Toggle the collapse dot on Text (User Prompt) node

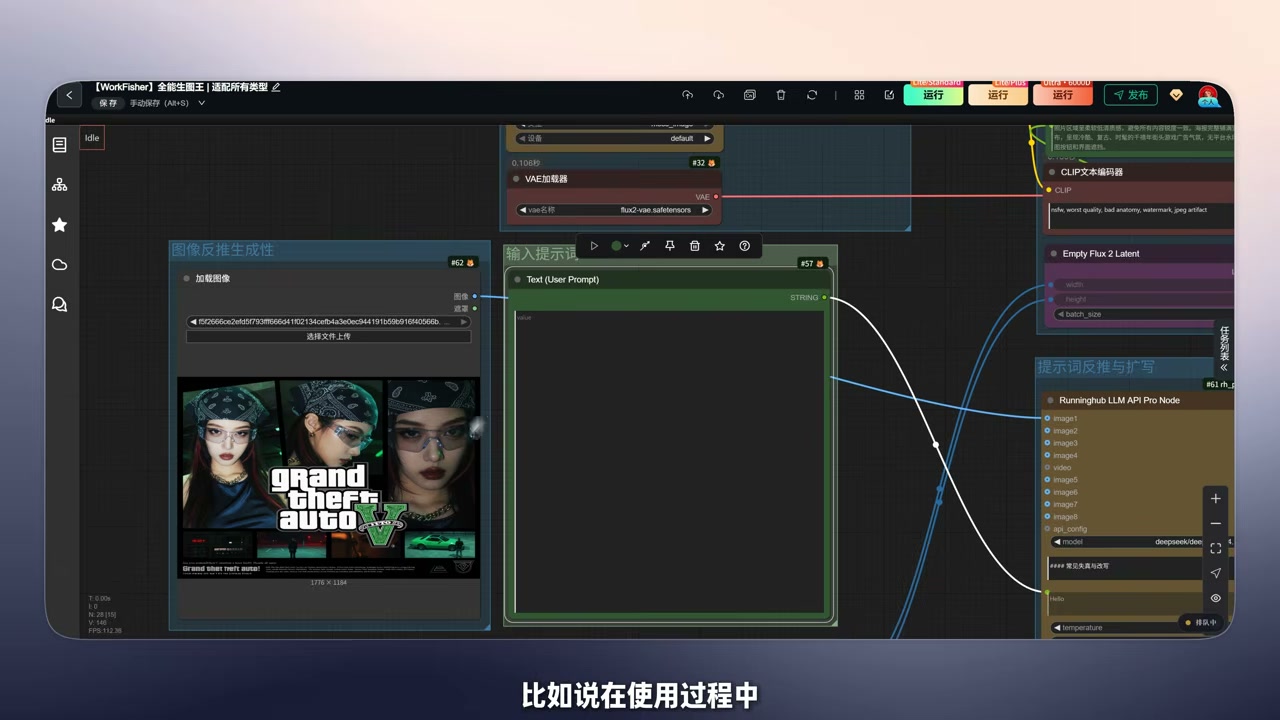tap(517, 280)
